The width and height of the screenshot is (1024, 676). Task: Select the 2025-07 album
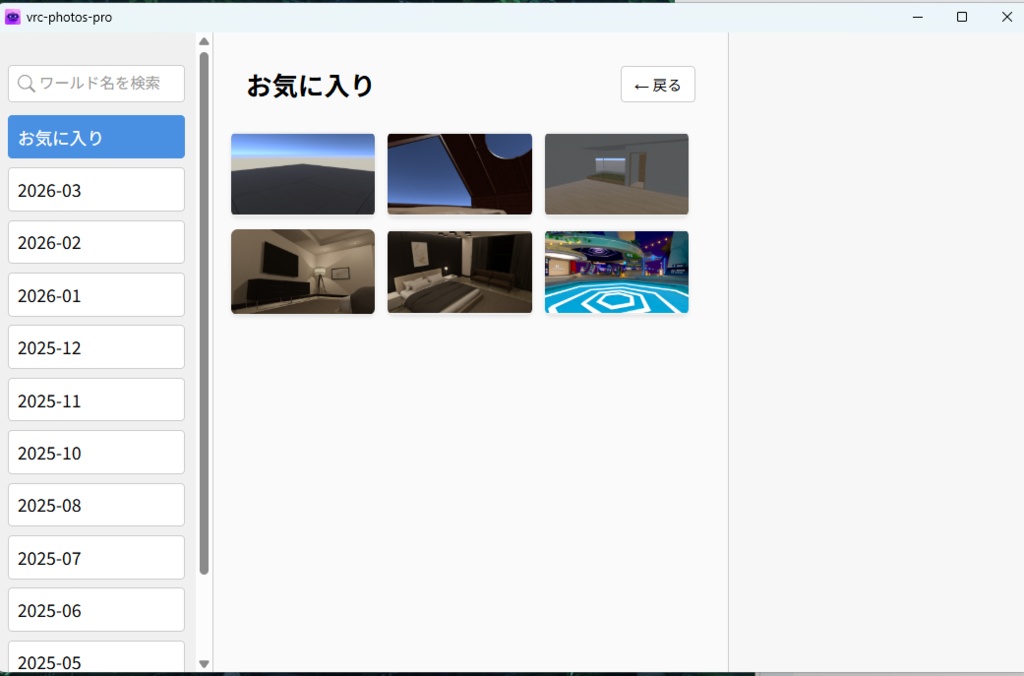(x=95, y=557)
